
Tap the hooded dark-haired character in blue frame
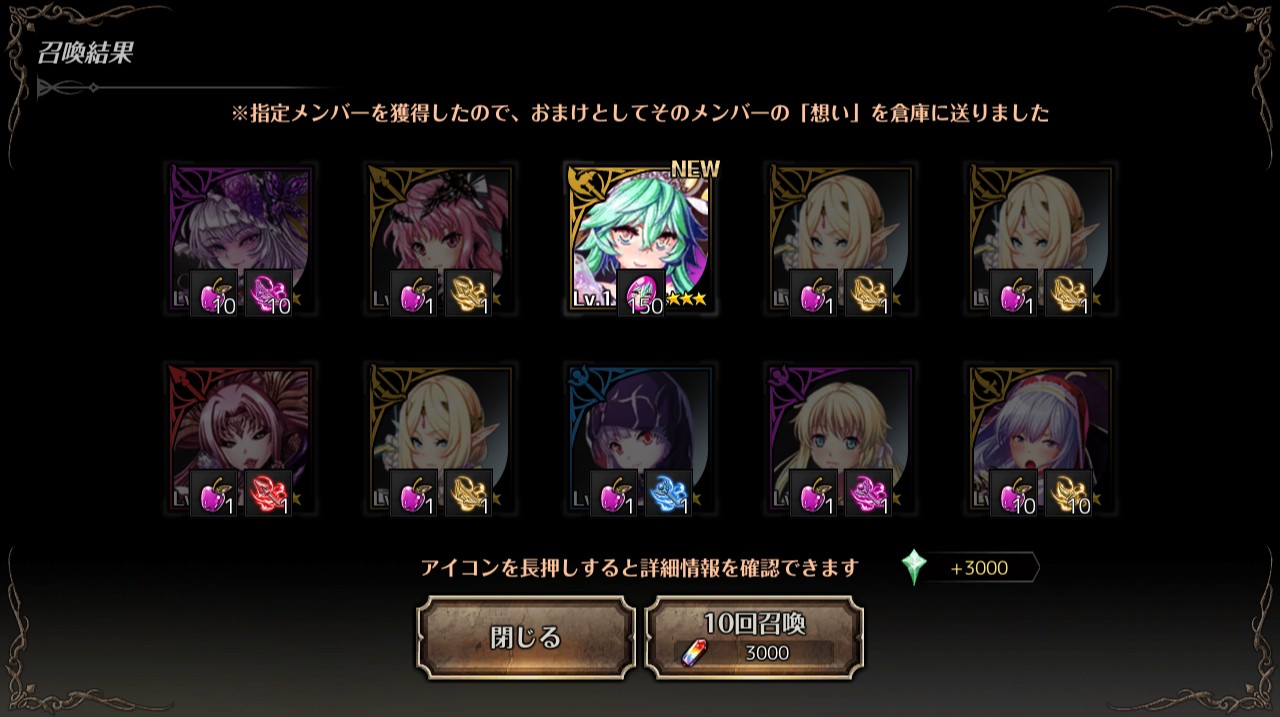point(640,440)
